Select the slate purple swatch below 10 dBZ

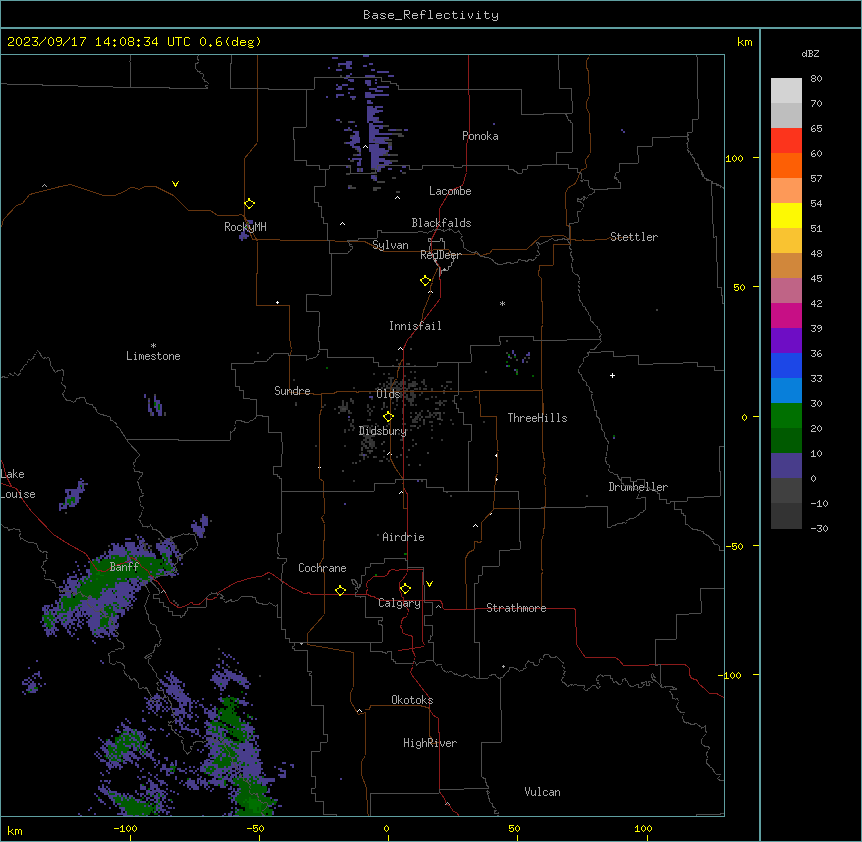[x=786, y=466]
